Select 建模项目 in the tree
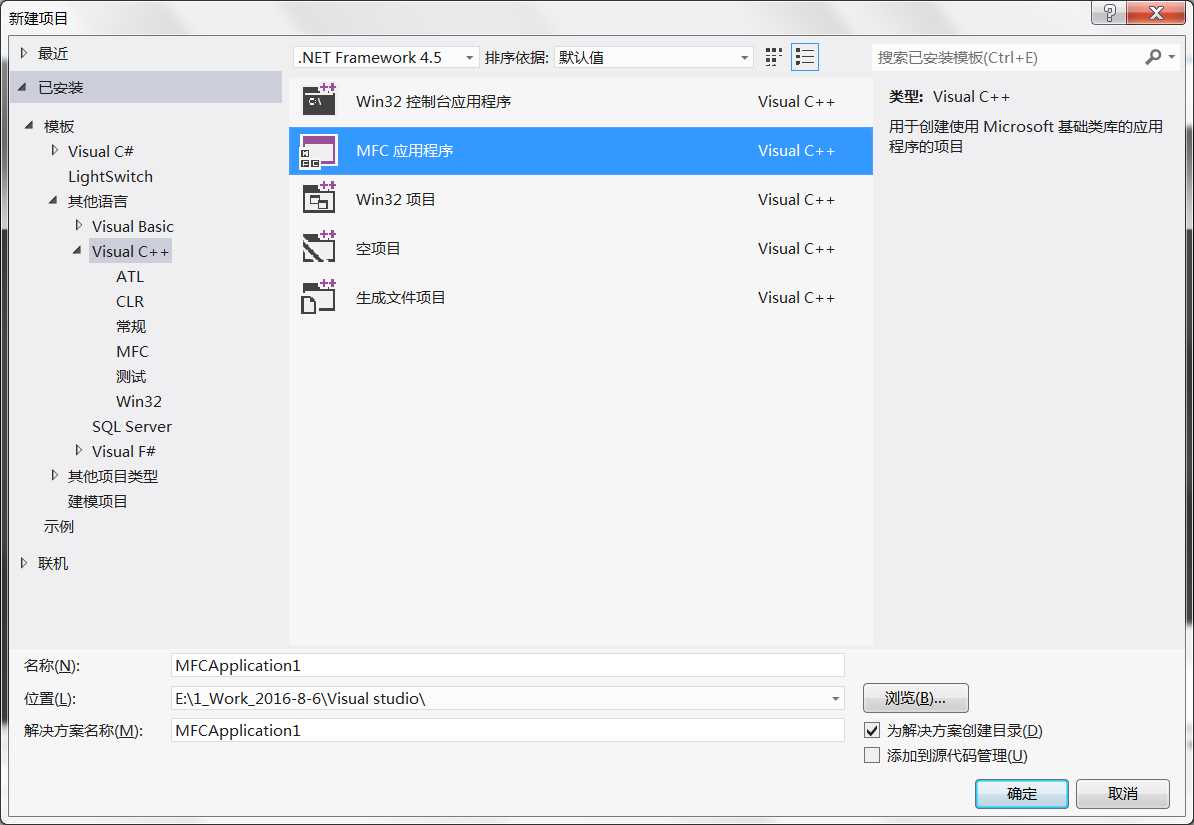This screenshot has width=1194, height=825. 97,501
